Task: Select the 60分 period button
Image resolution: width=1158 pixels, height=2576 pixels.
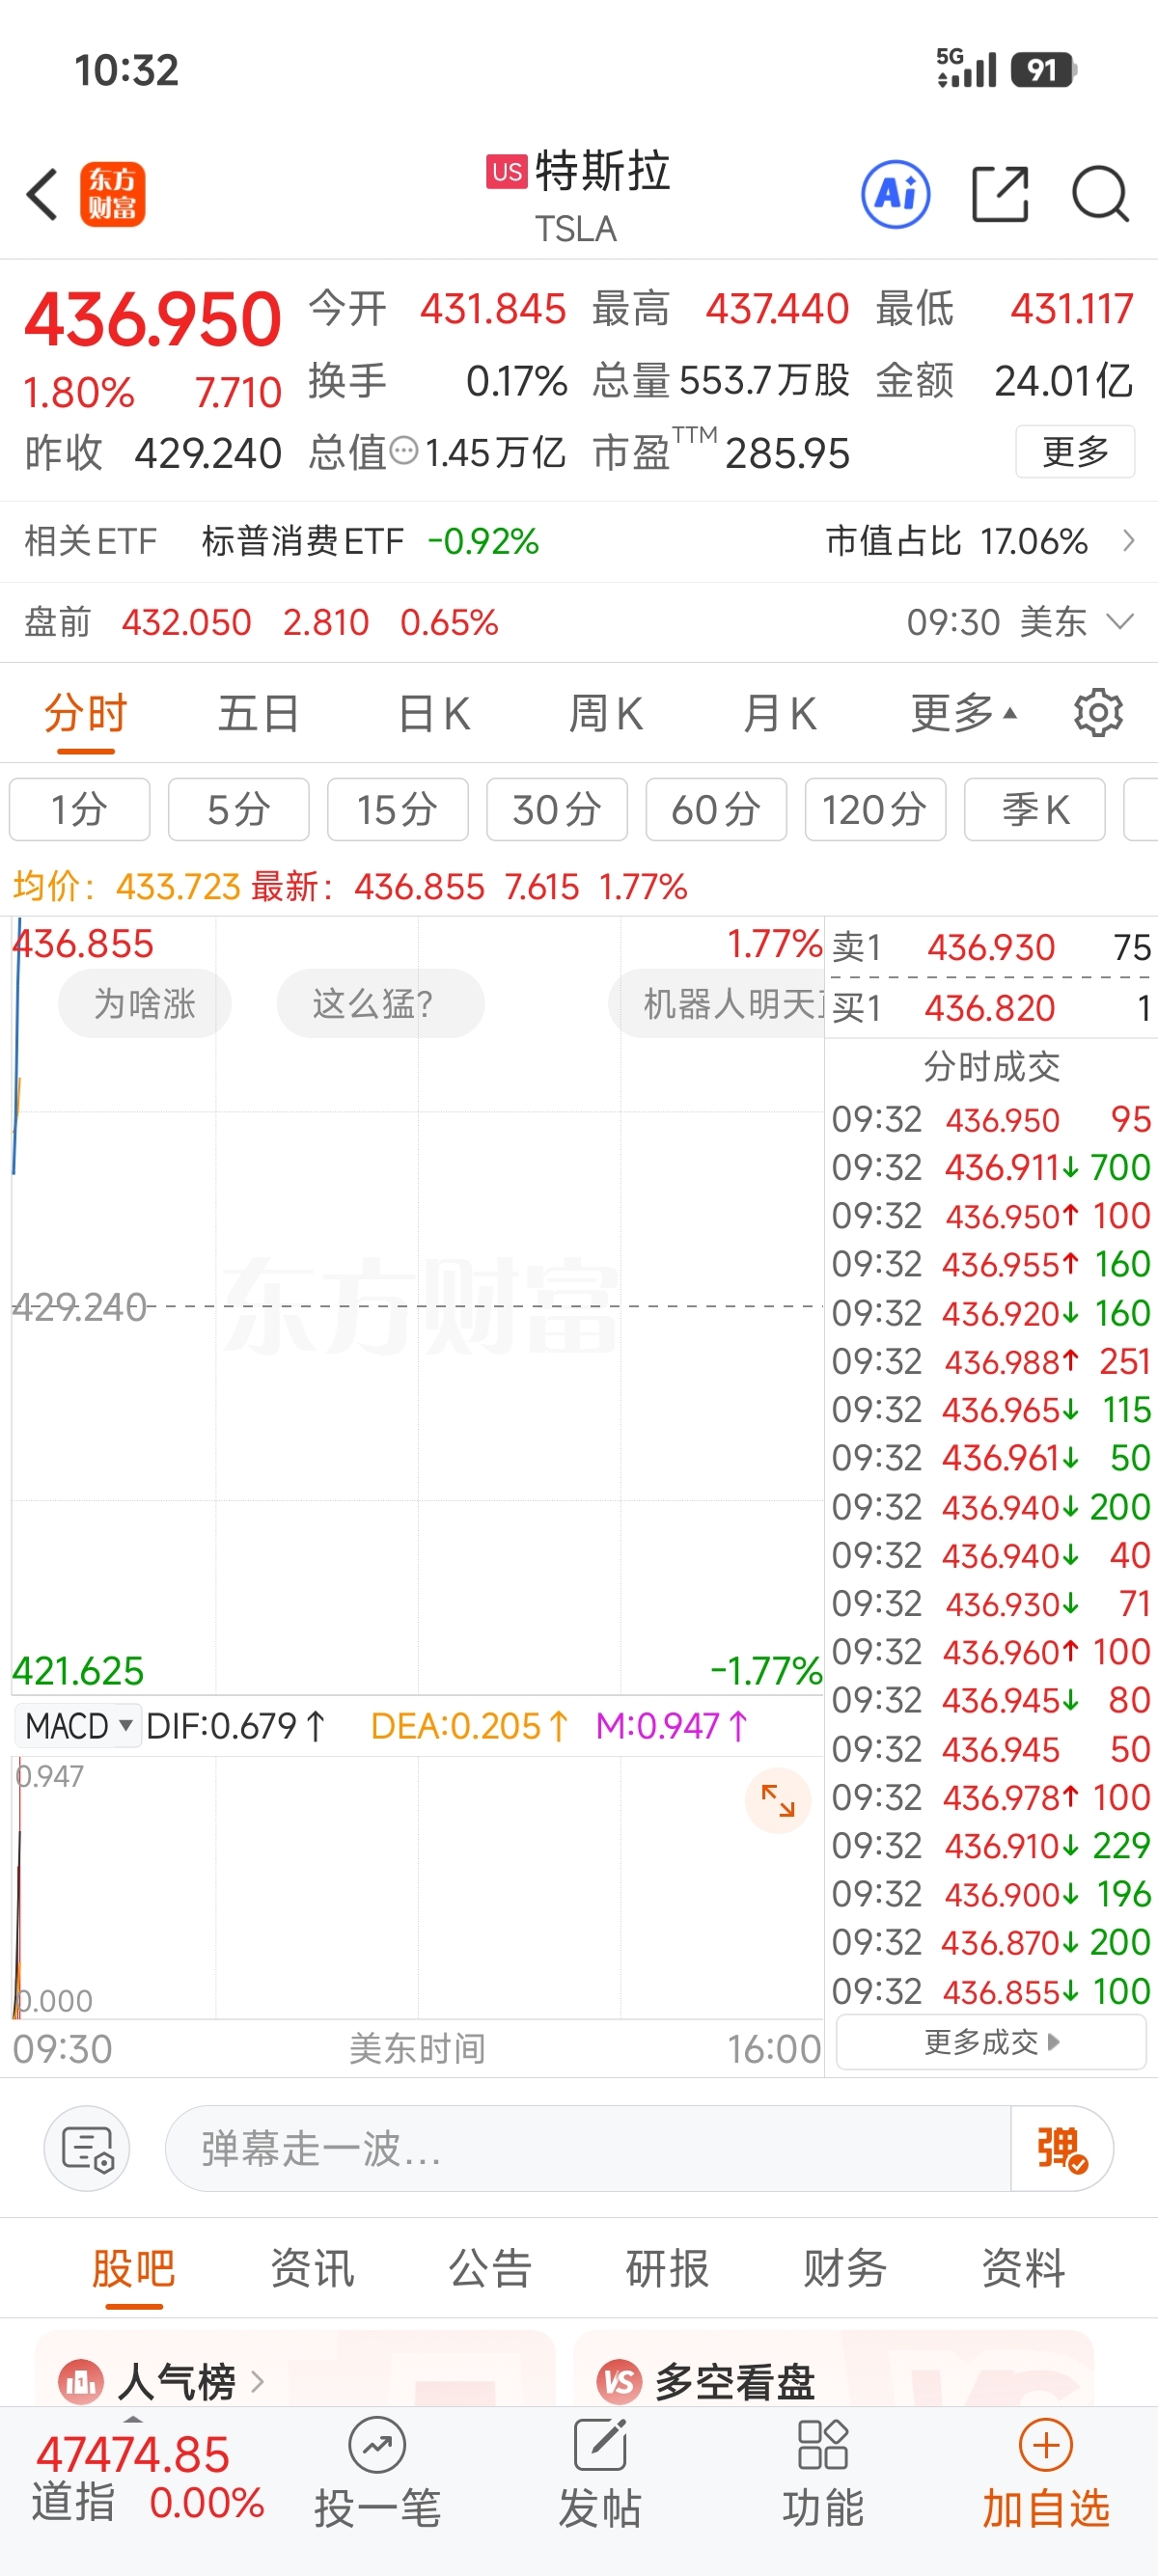Action: click(716, 809)
